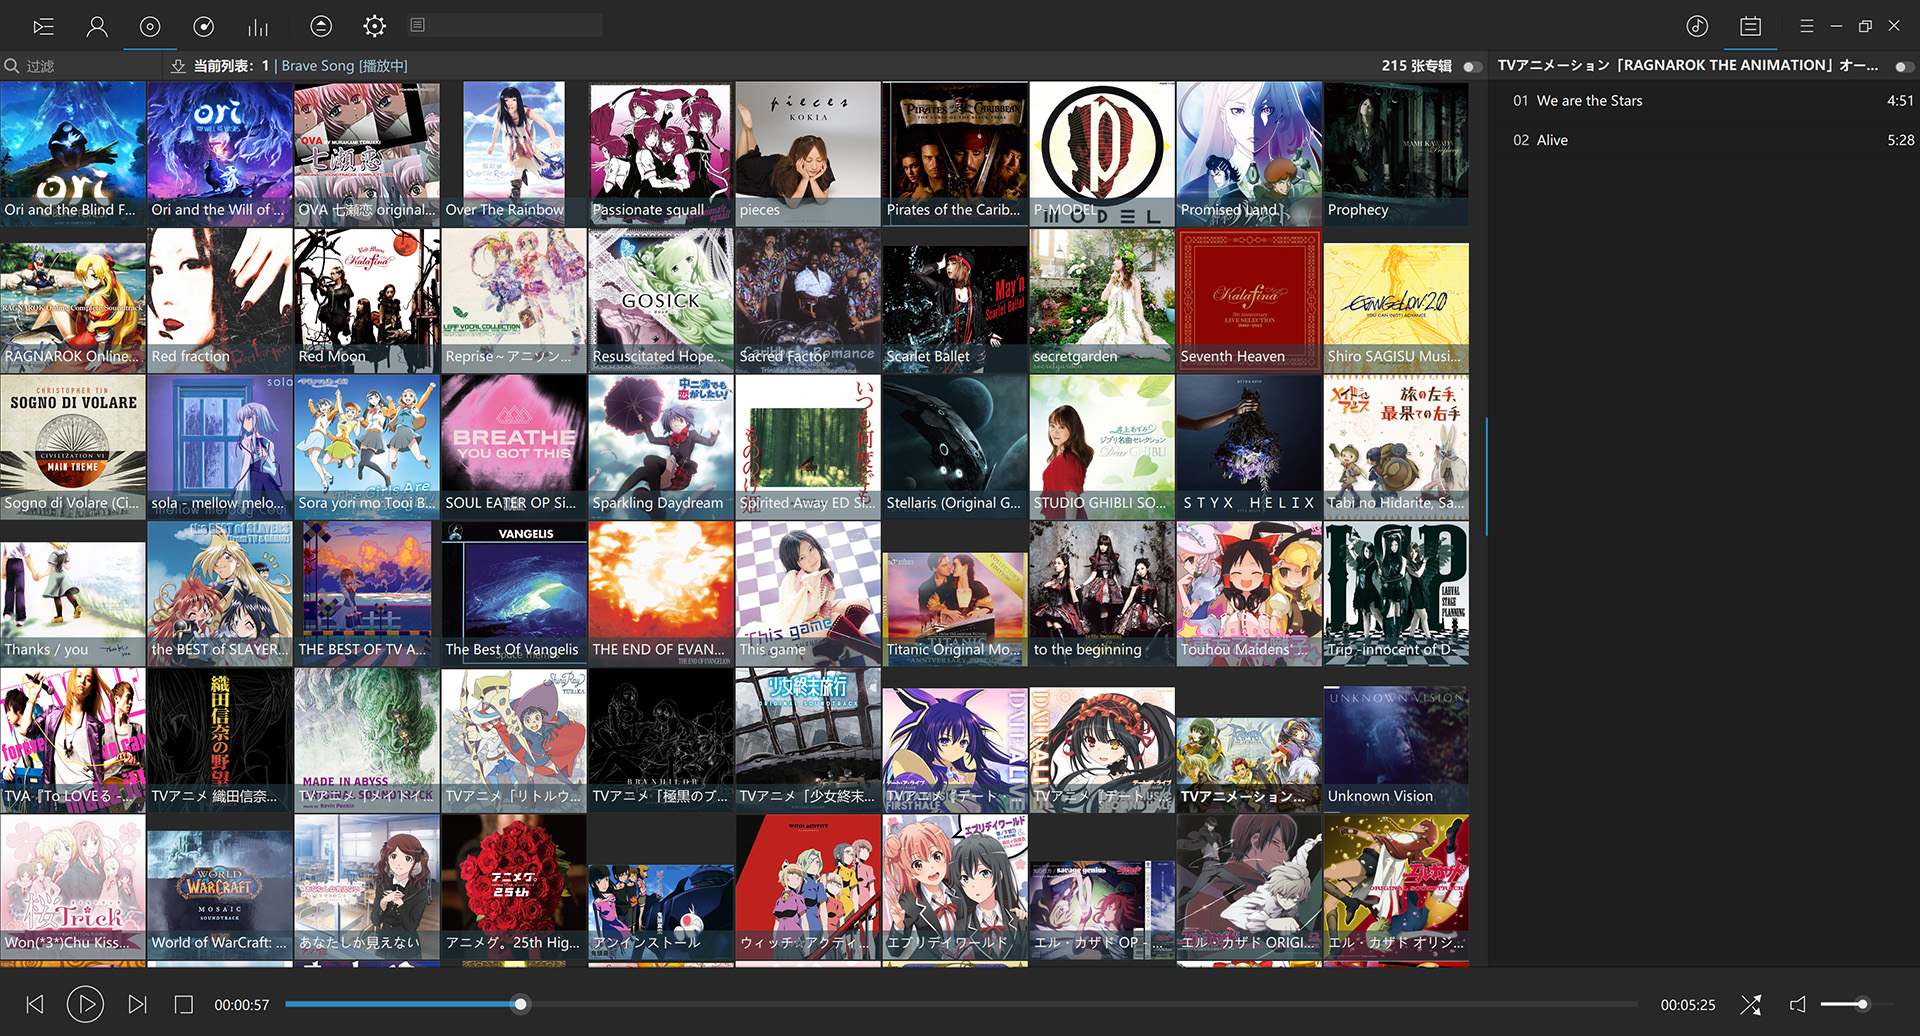
Task: Click the album grid scrollbar
Action: (x=1486, y=476)
